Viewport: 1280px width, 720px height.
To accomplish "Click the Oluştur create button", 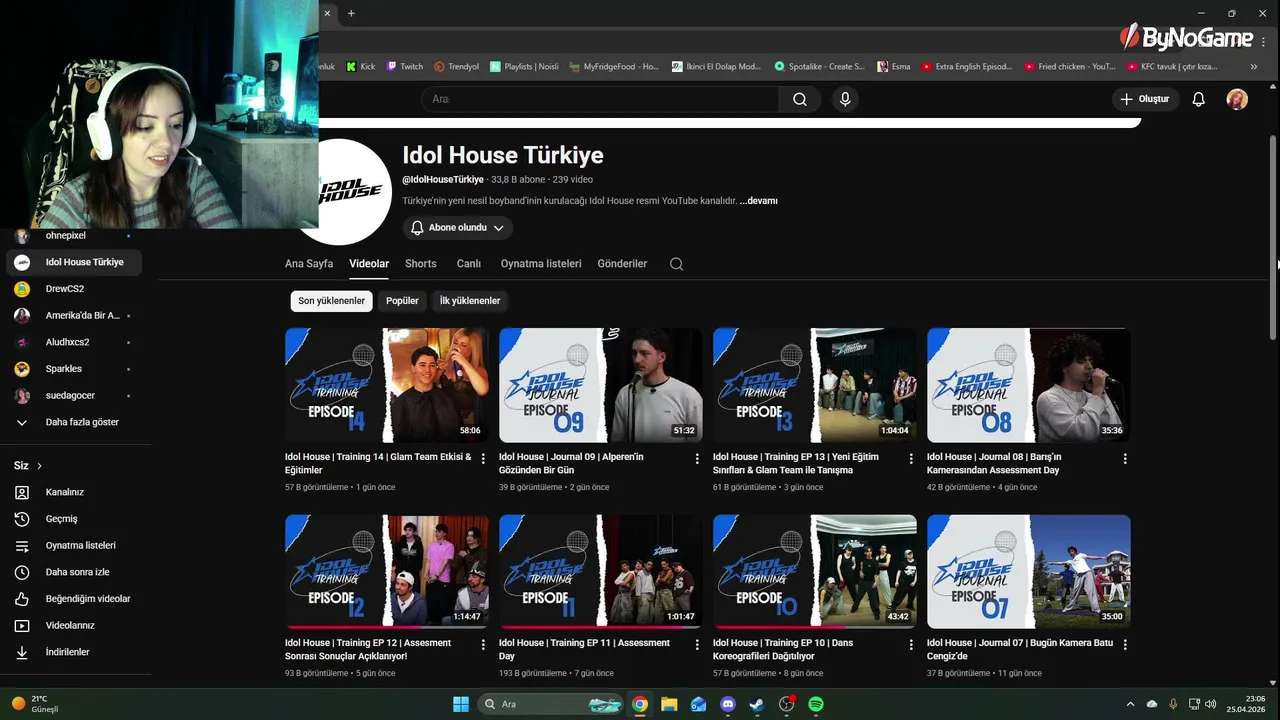I will click(x=1145, y=99).
